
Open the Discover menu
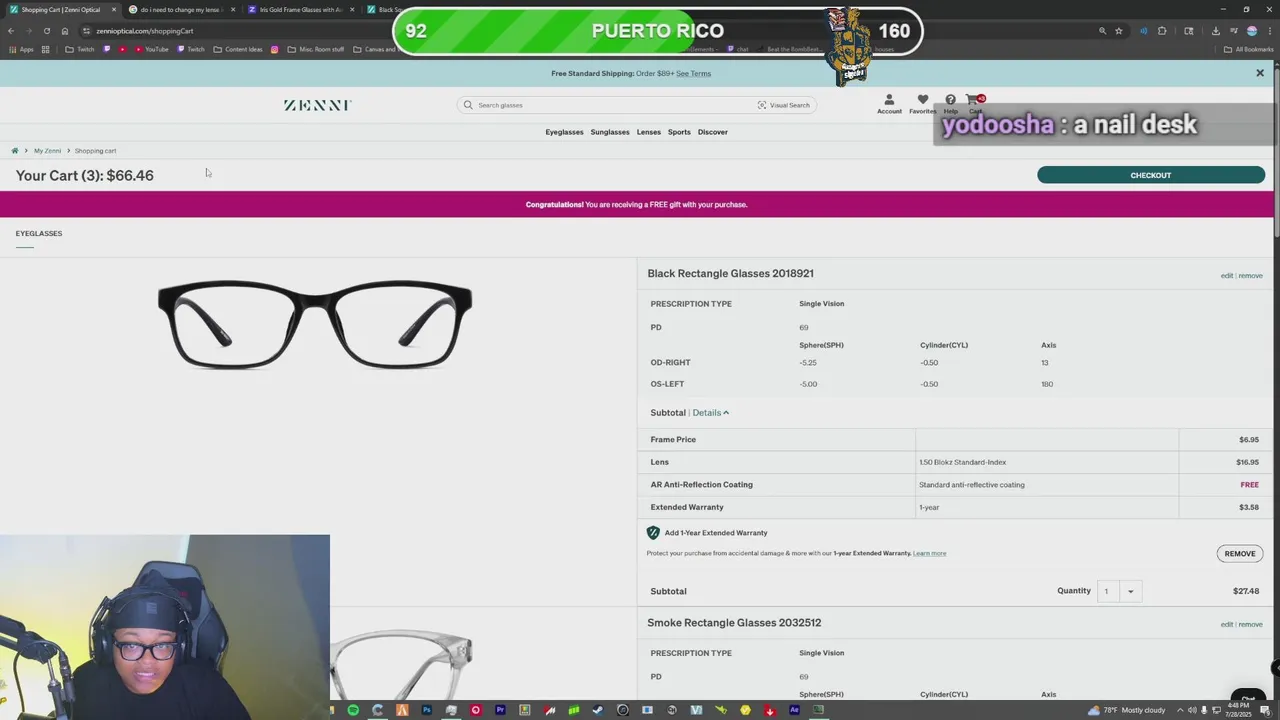coord(713,132)
